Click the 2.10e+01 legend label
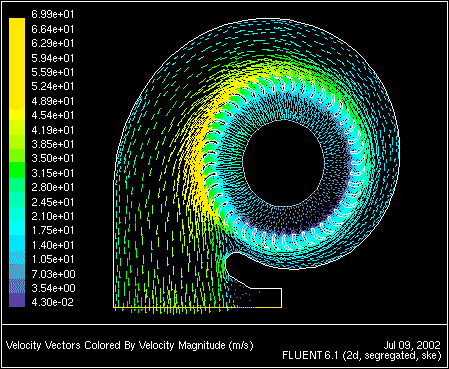 pyautogui.click(x=53, y=216)
